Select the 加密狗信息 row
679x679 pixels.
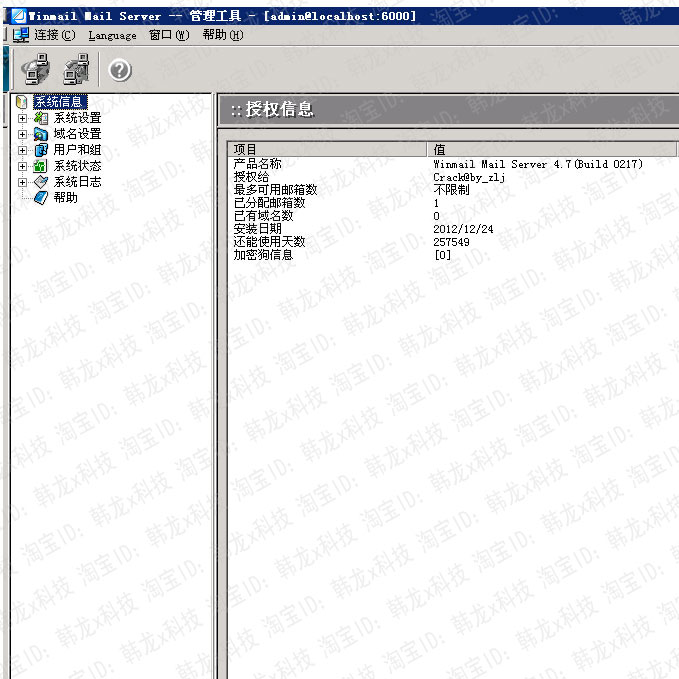(453, 255)
